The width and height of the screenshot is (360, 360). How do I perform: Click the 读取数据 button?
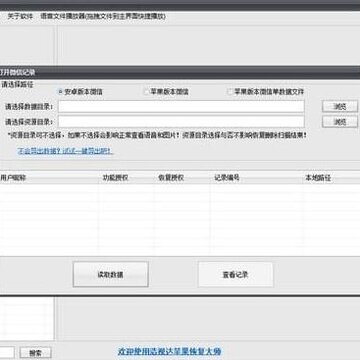pos(110,274)
